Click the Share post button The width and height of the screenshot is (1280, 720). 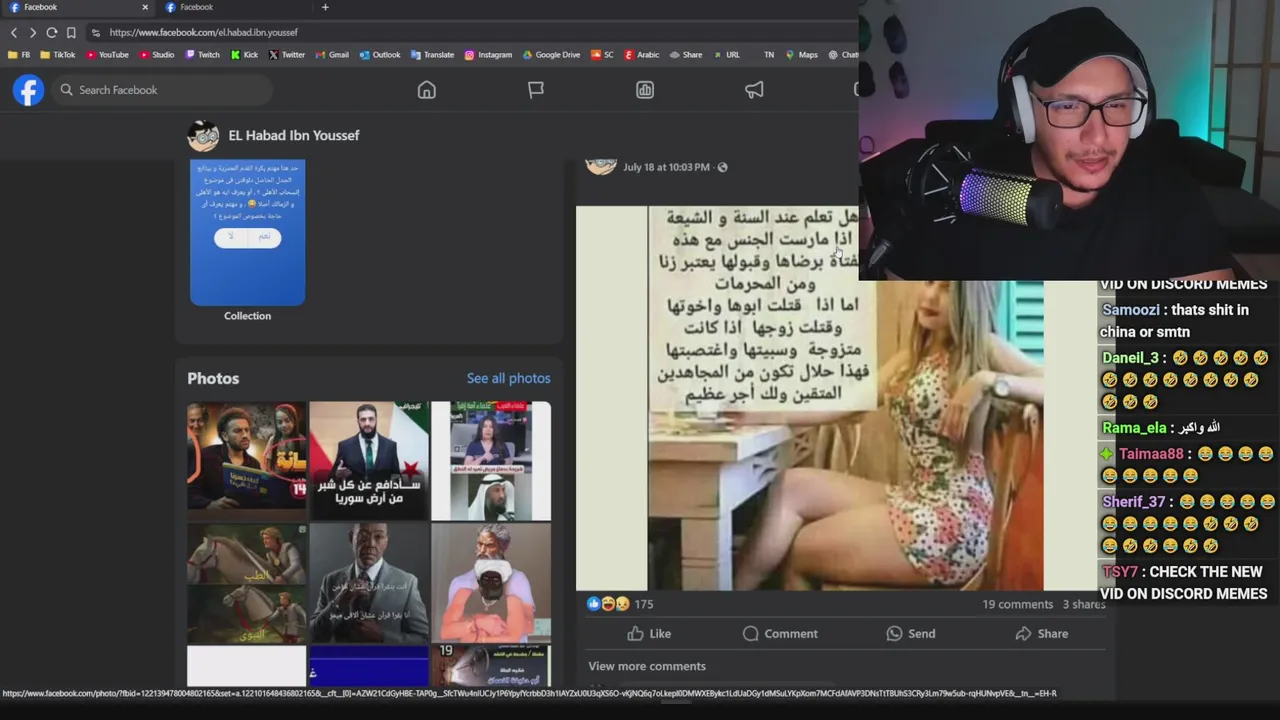click(x=1042, y=634)
